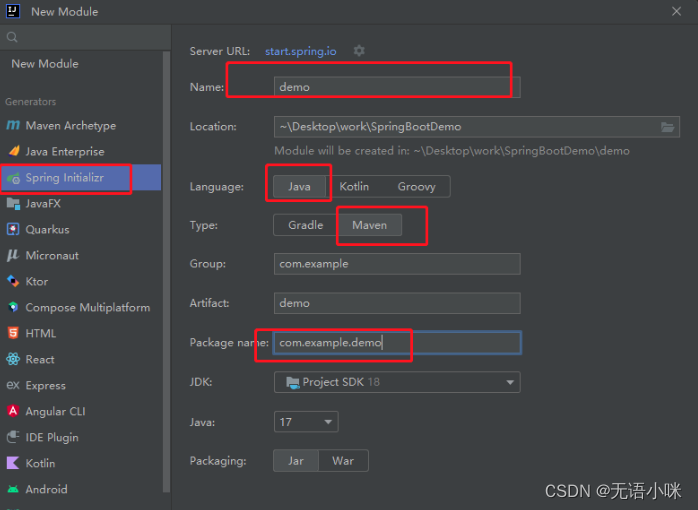
Task: Browse for location with folder icon
Action: 667,127
